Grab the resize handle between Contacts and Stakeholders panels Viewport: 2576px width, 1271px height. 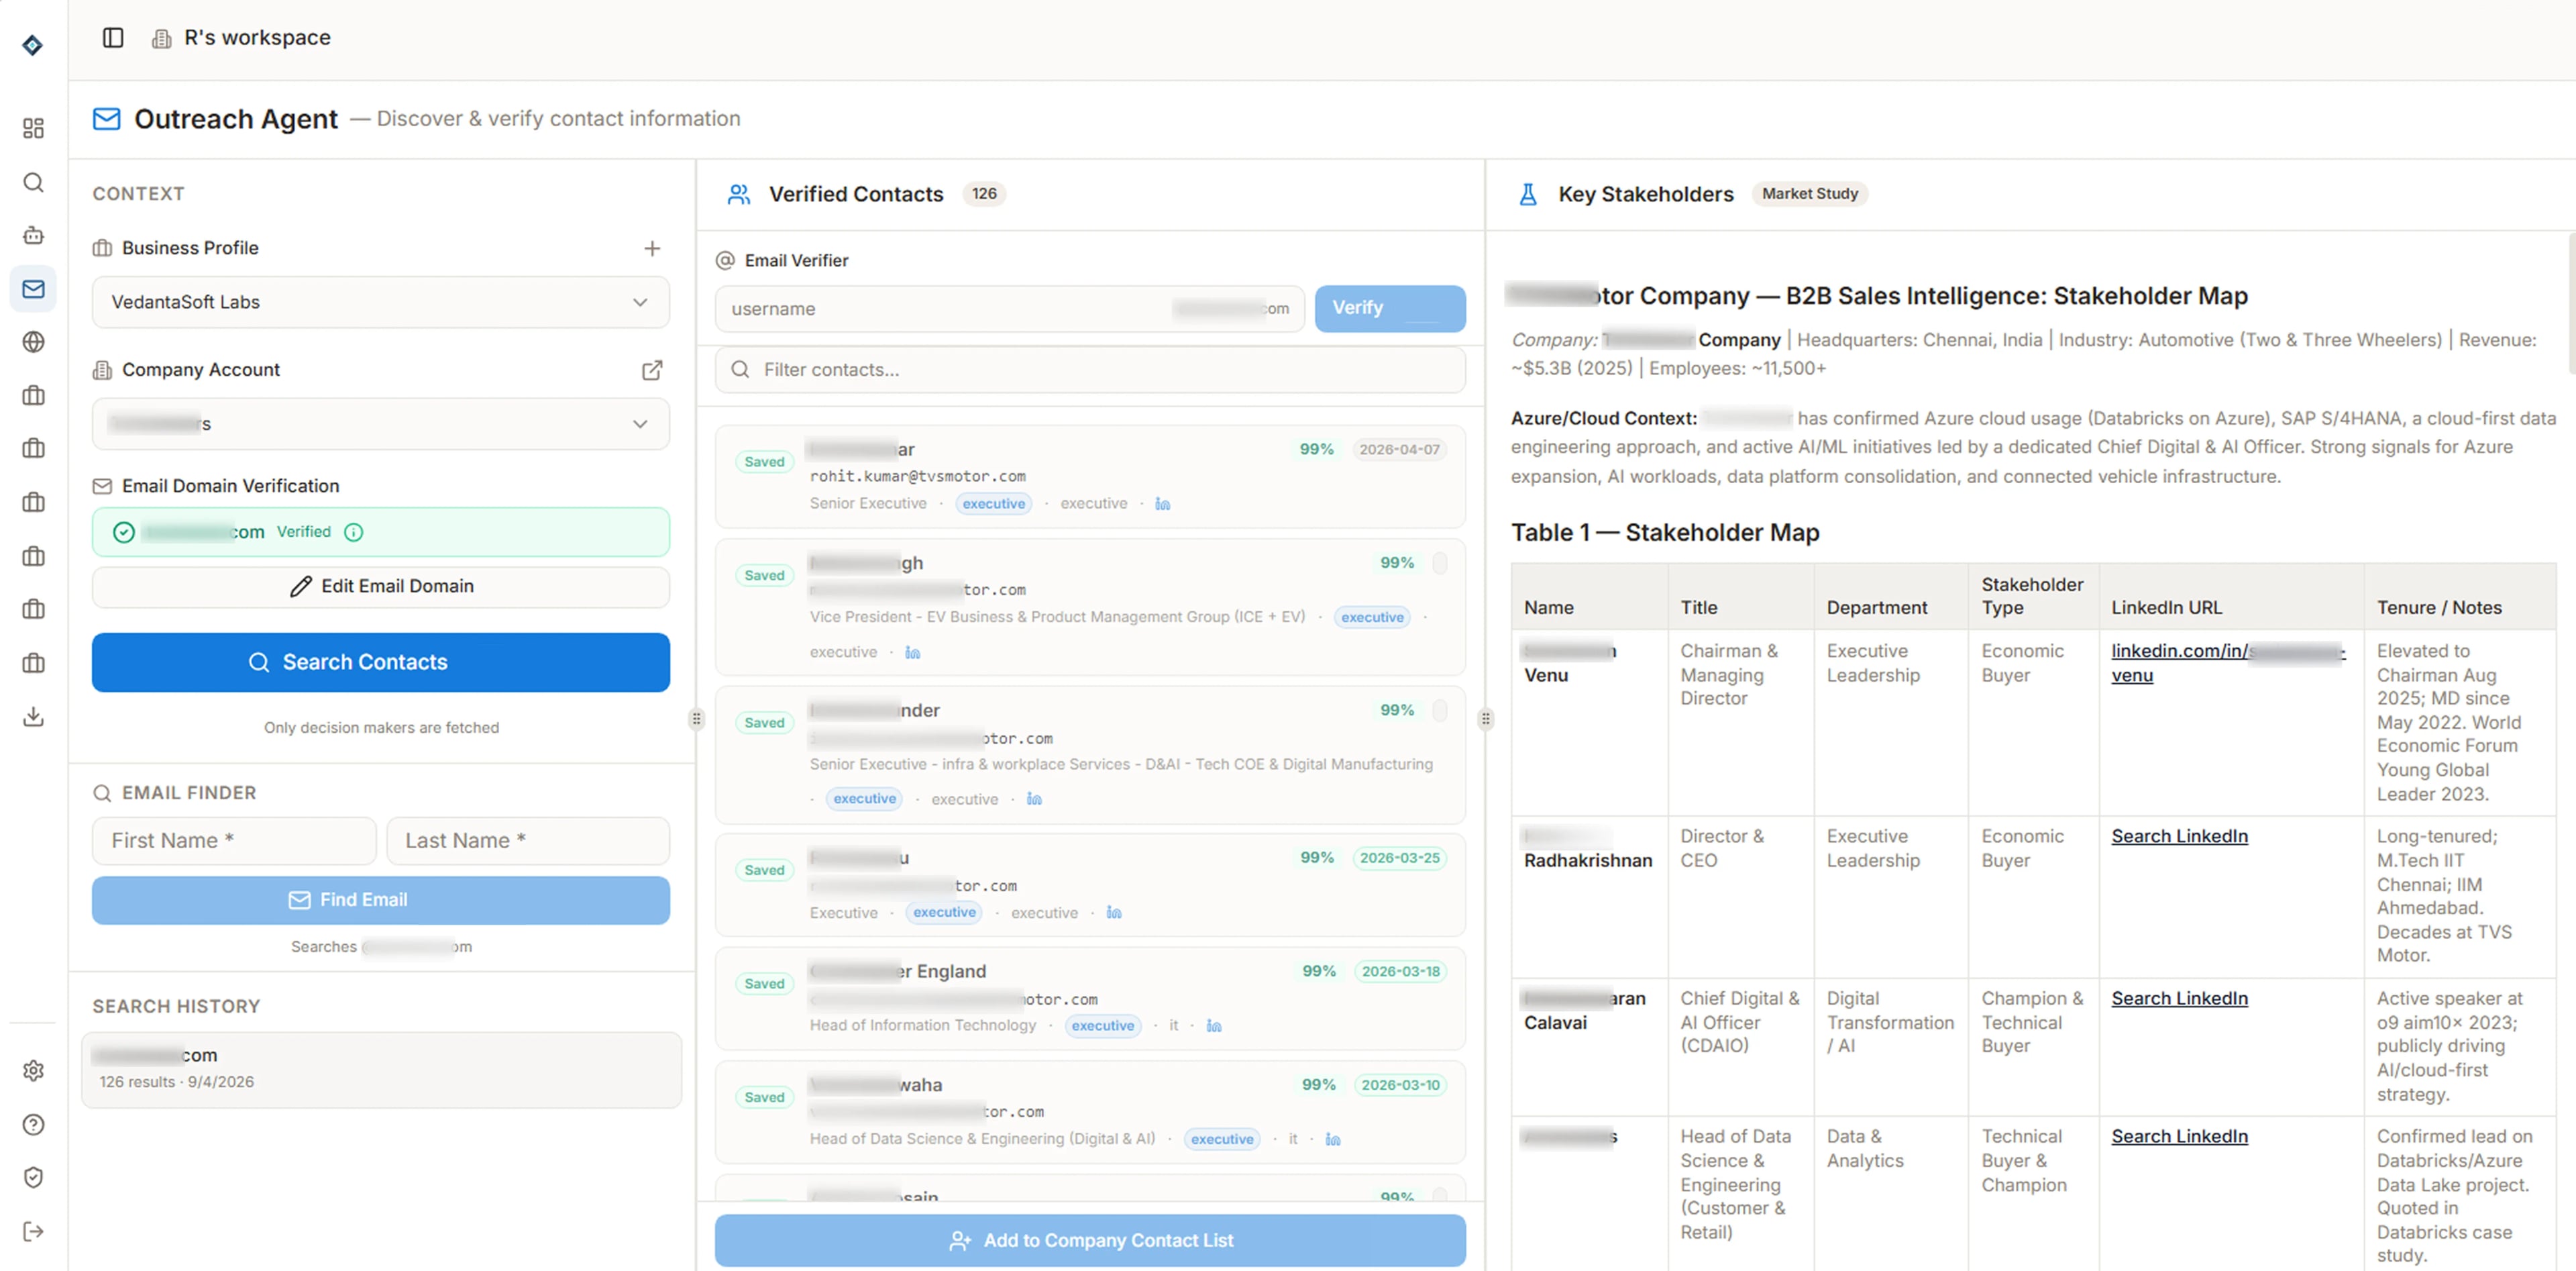point(1485,719)
